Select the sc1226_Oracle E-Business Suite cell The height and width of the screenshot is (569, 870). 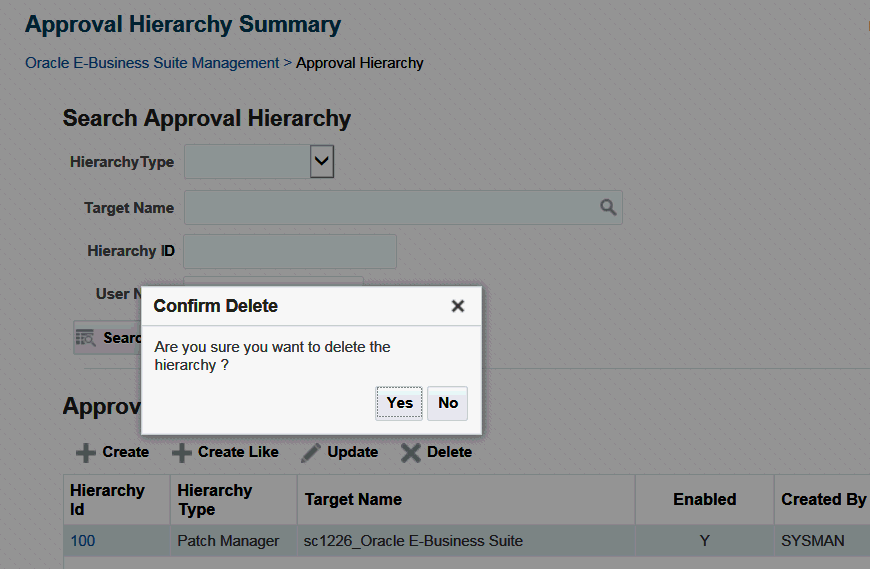[x=466, y=541]
